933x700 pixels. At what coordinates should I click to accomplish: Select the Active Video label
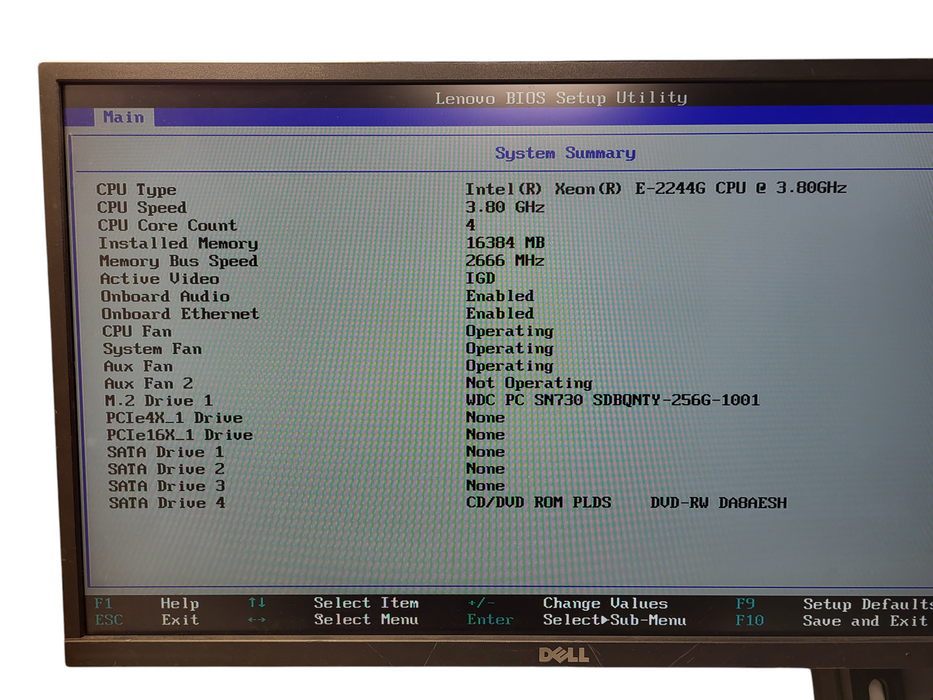click(159, 279)
